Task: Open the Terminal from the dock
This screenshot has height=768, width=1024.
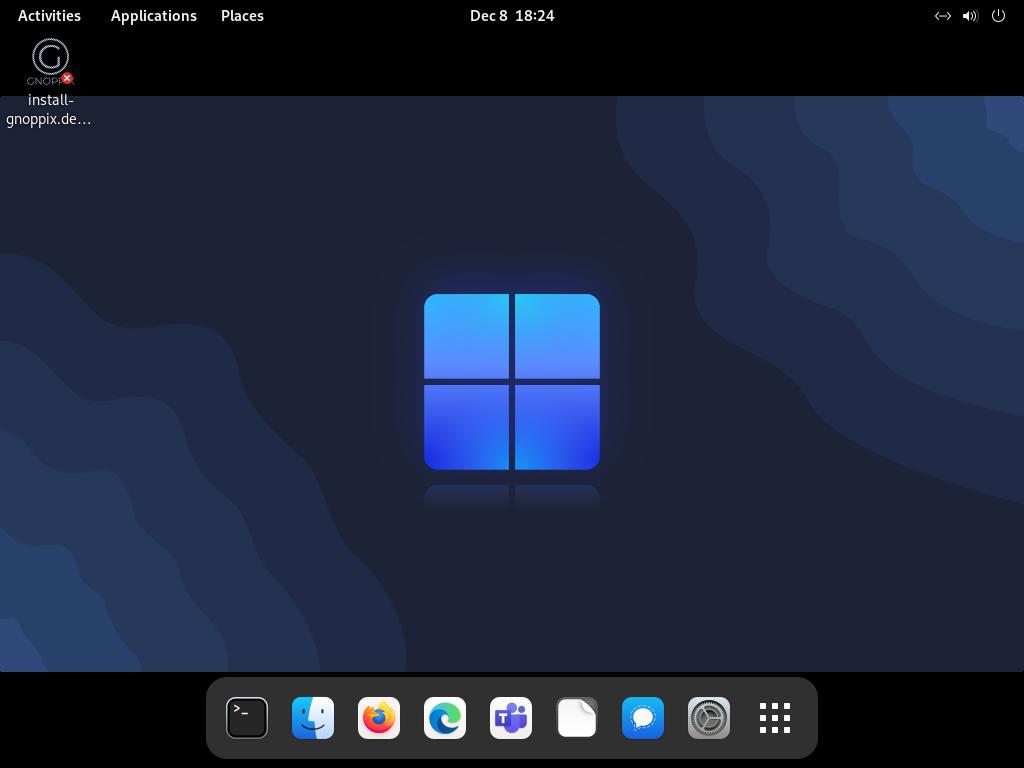Action: coord(247,718)
